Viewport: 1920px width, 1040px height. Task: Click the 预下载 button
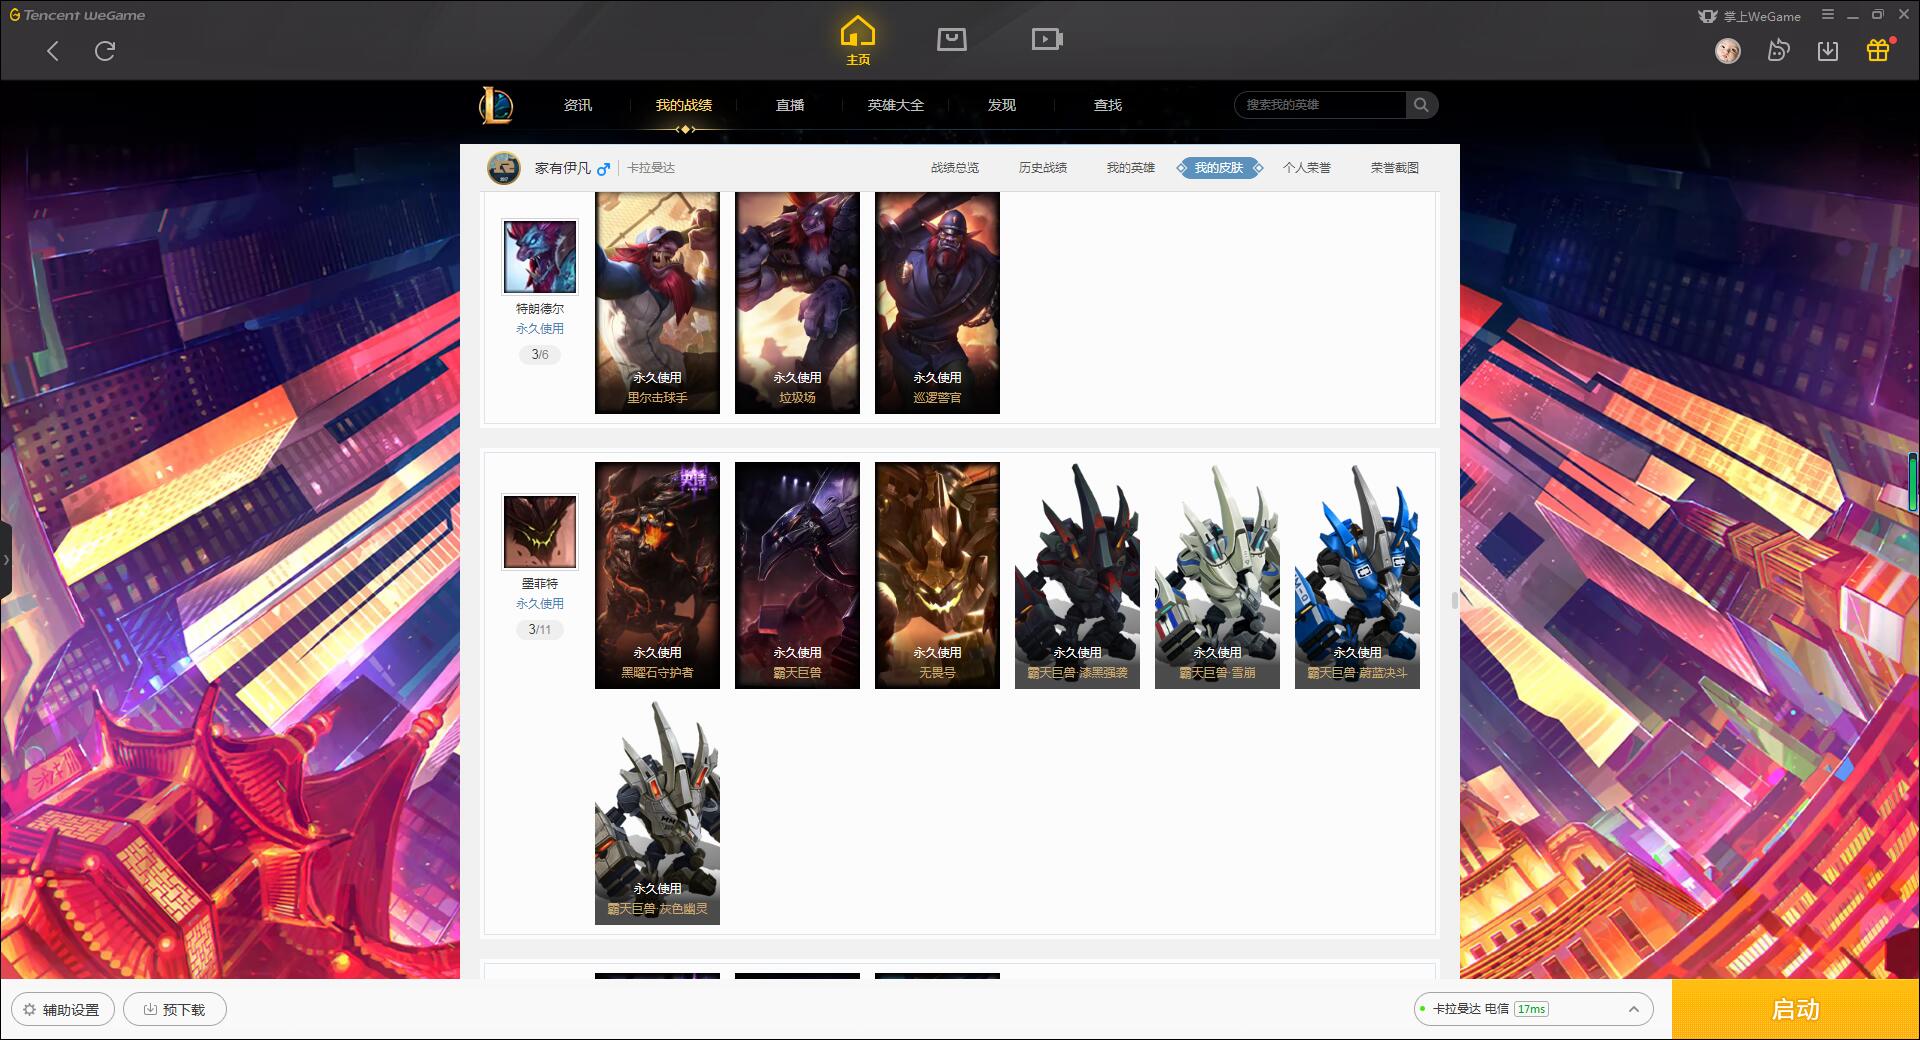[175, 1009]
